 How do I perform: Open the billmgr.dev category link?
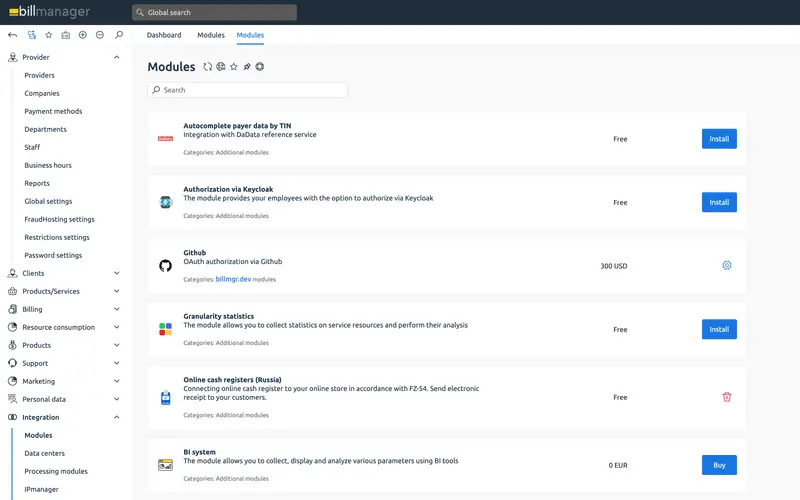pyautogui.click(x=233, y=279)
